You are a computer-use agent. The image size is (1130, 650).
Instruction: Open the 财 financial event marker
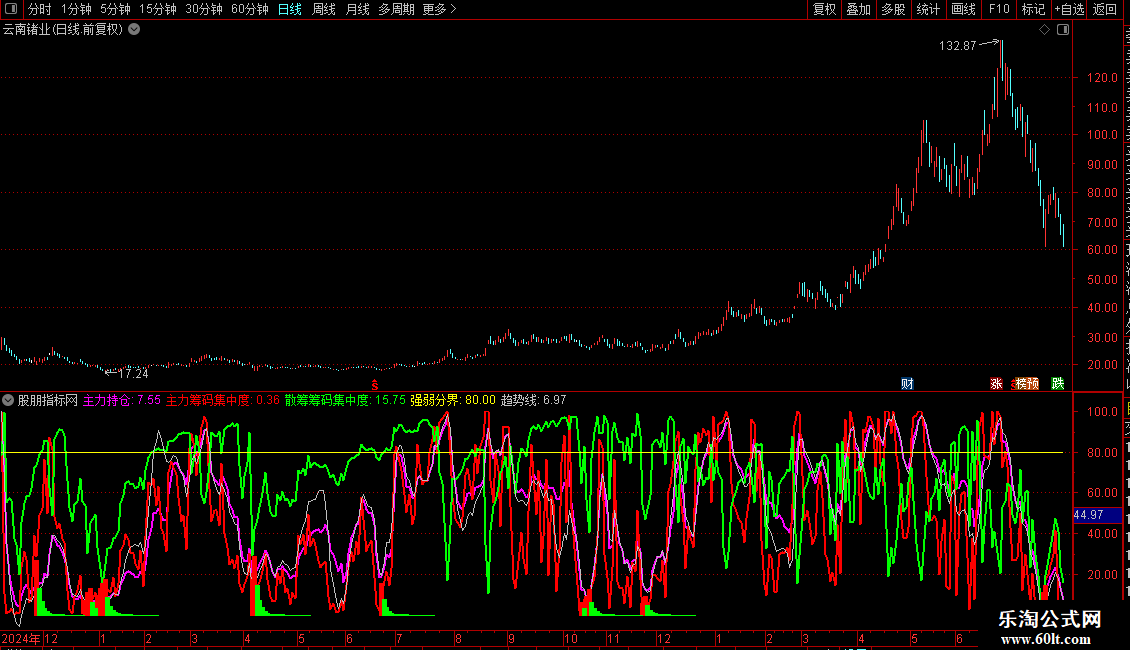tap(907, 383)
